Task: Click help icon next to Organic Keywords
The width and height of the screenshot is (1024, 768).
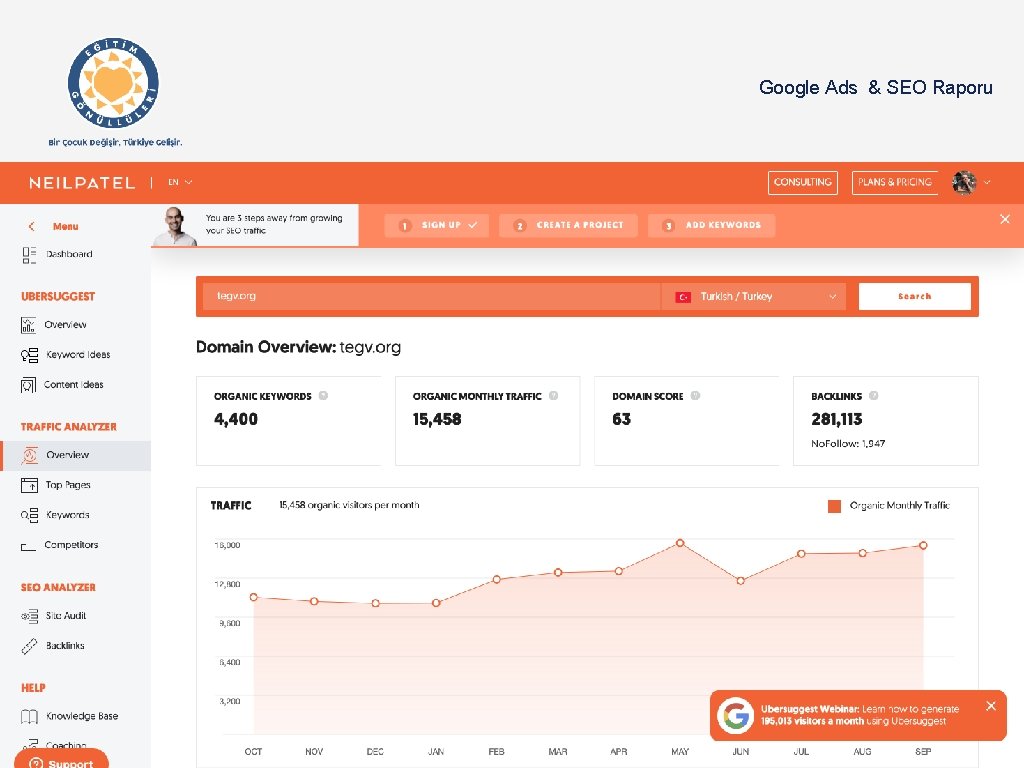Action: [323, 396]
